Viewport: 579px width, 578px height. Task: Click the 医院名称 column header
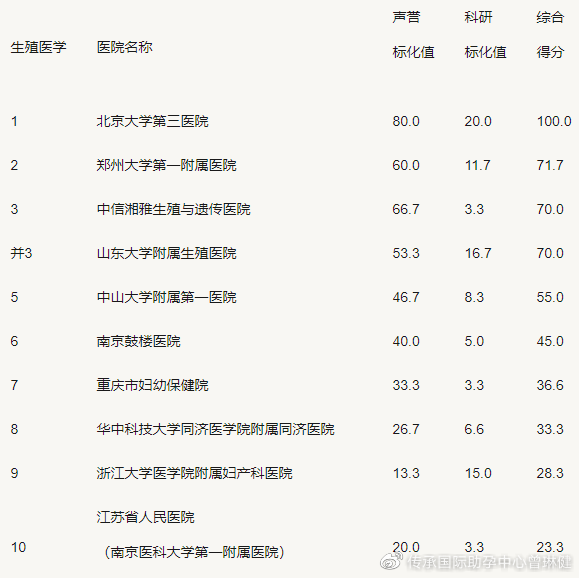125,47
